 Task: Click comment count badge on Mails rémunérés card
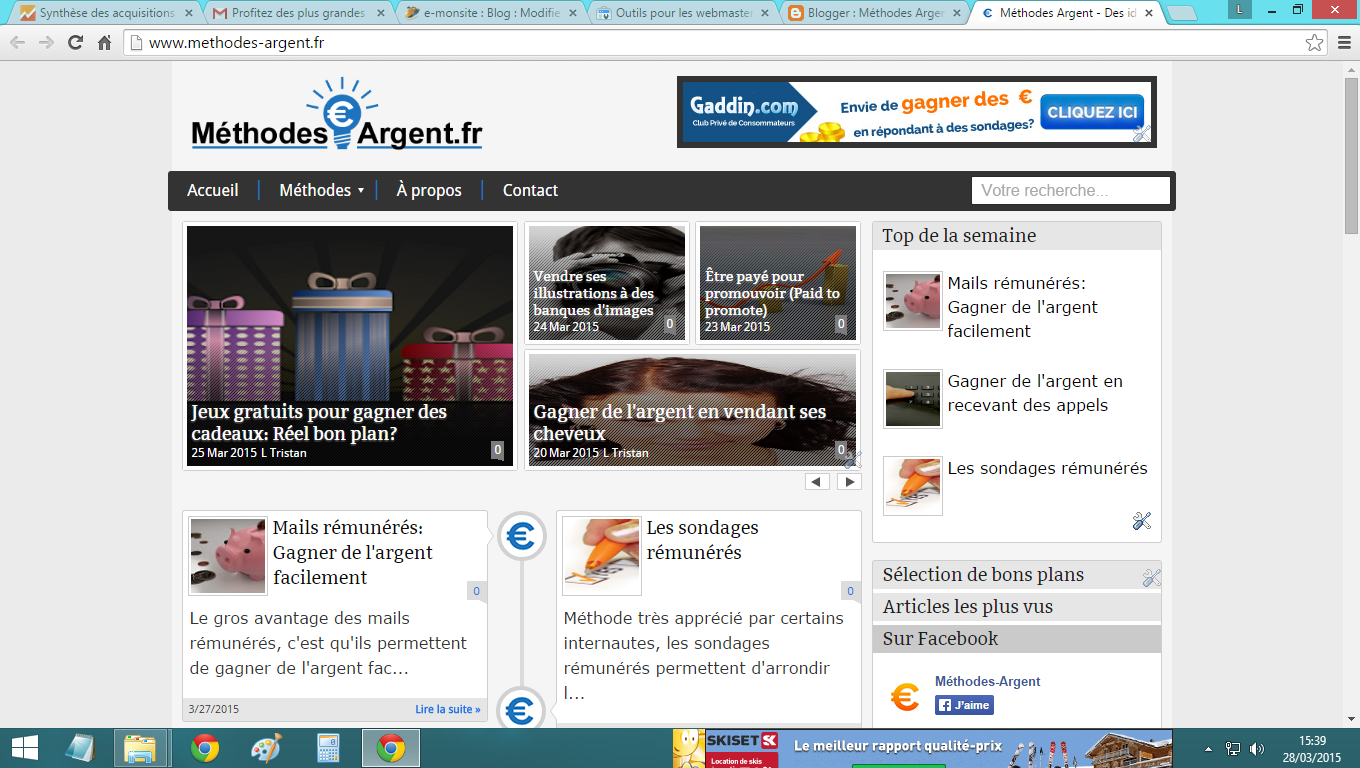[476, 591]
